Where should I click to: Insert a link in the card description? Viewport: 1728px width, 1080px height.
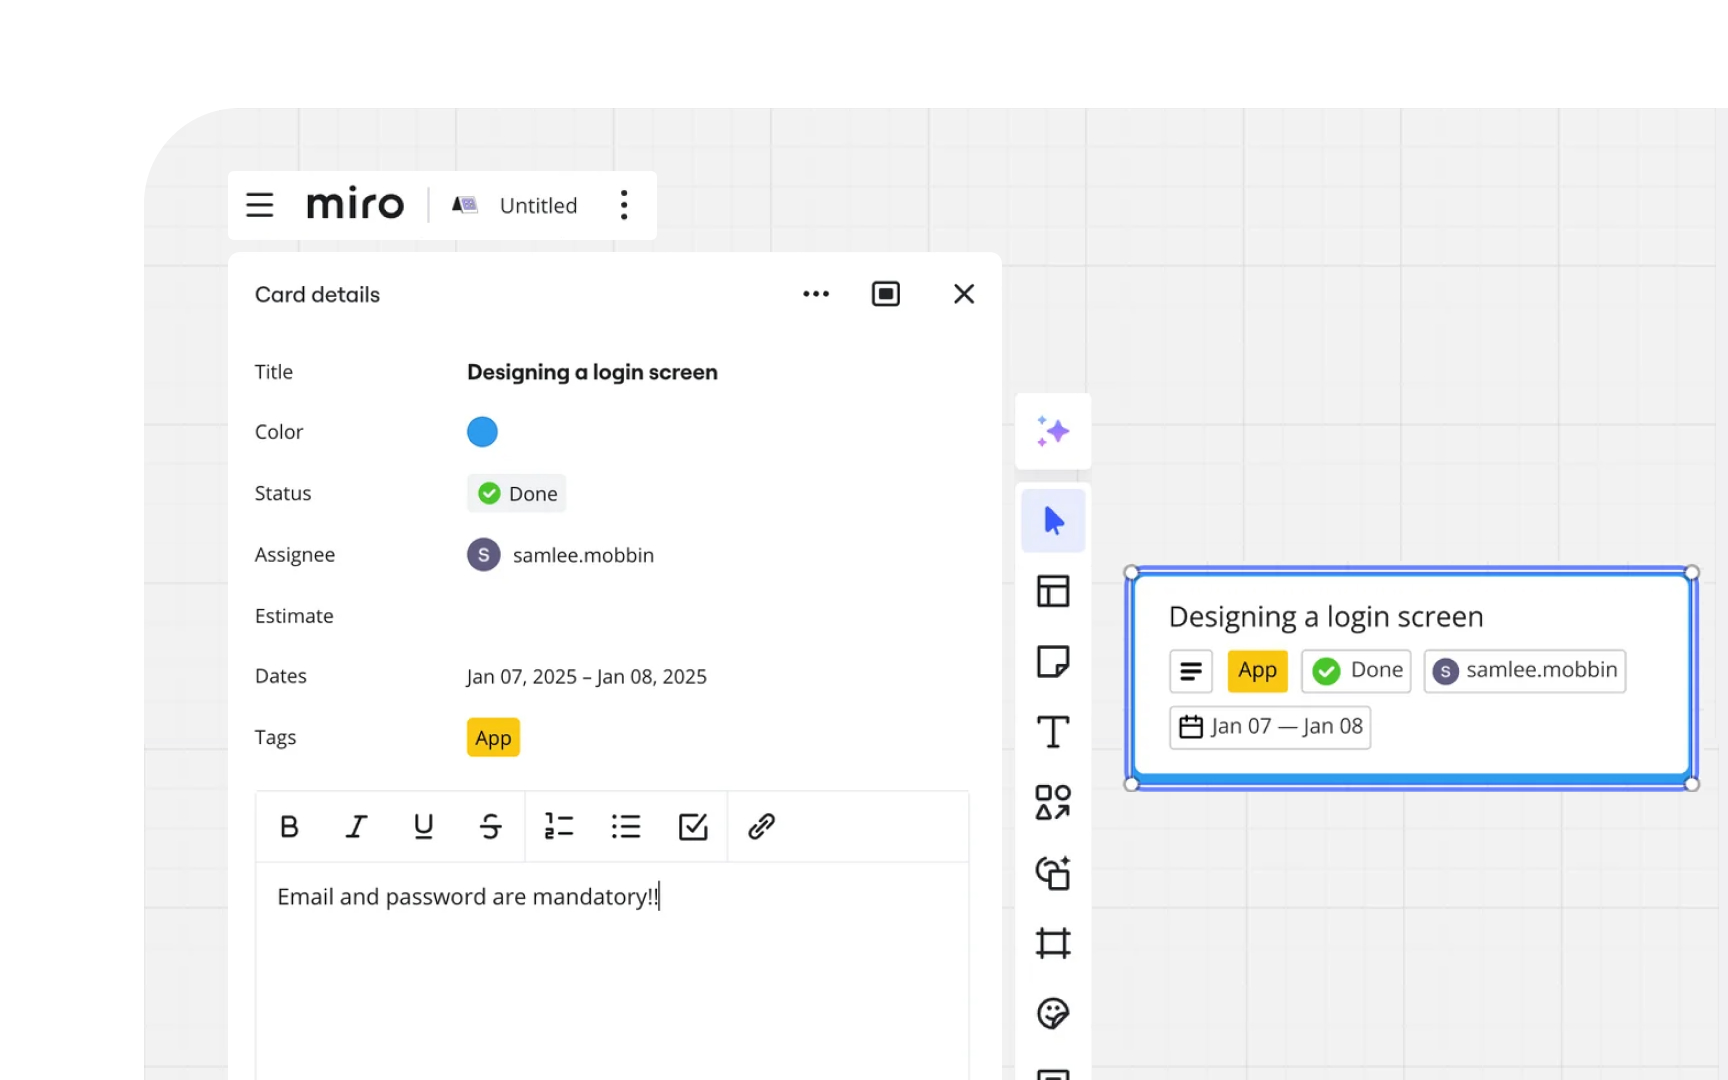pos(760,826)
